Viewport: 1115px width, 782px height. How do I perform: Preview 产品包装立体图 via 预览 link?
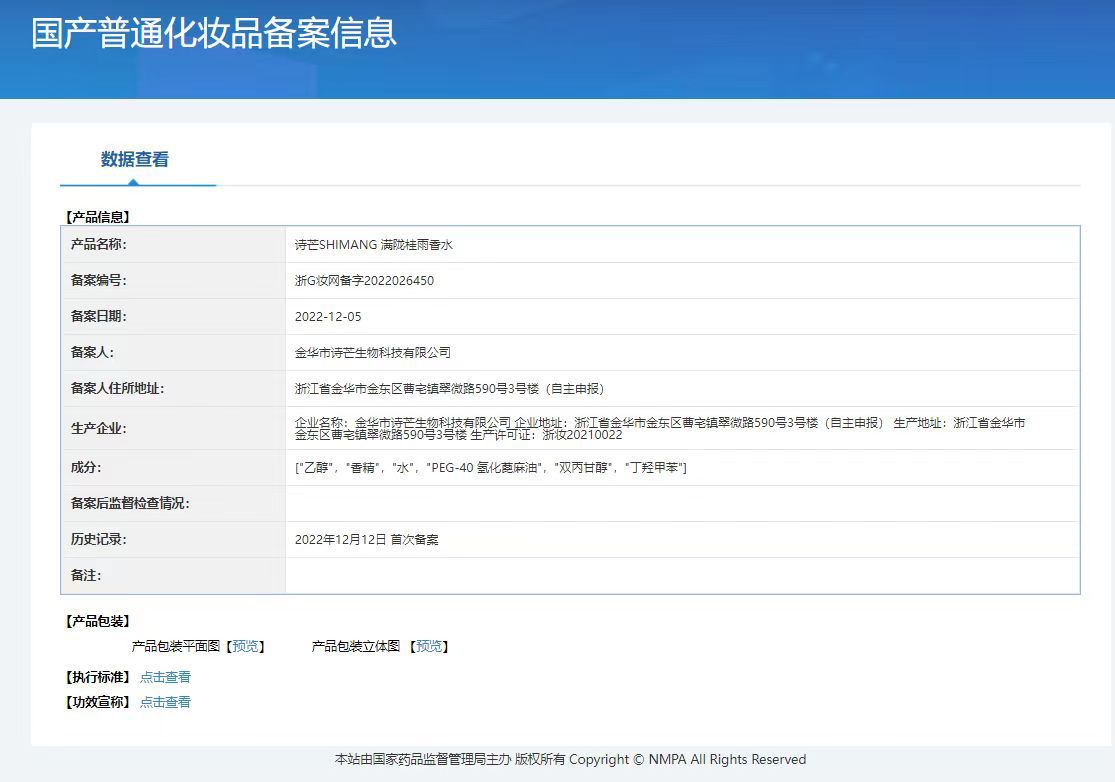pyautogui.click(x=429, y=646)
